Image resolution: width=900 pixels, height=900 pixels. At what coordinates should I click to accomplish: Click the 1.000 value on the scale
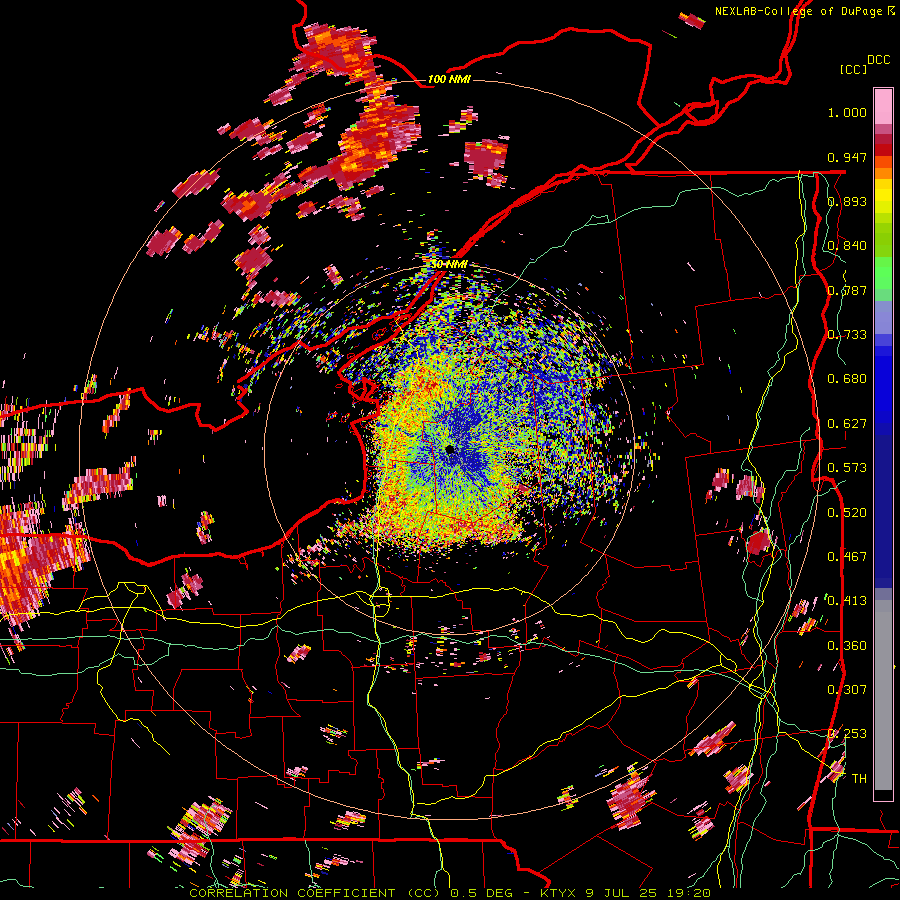[x=847, y=112]
